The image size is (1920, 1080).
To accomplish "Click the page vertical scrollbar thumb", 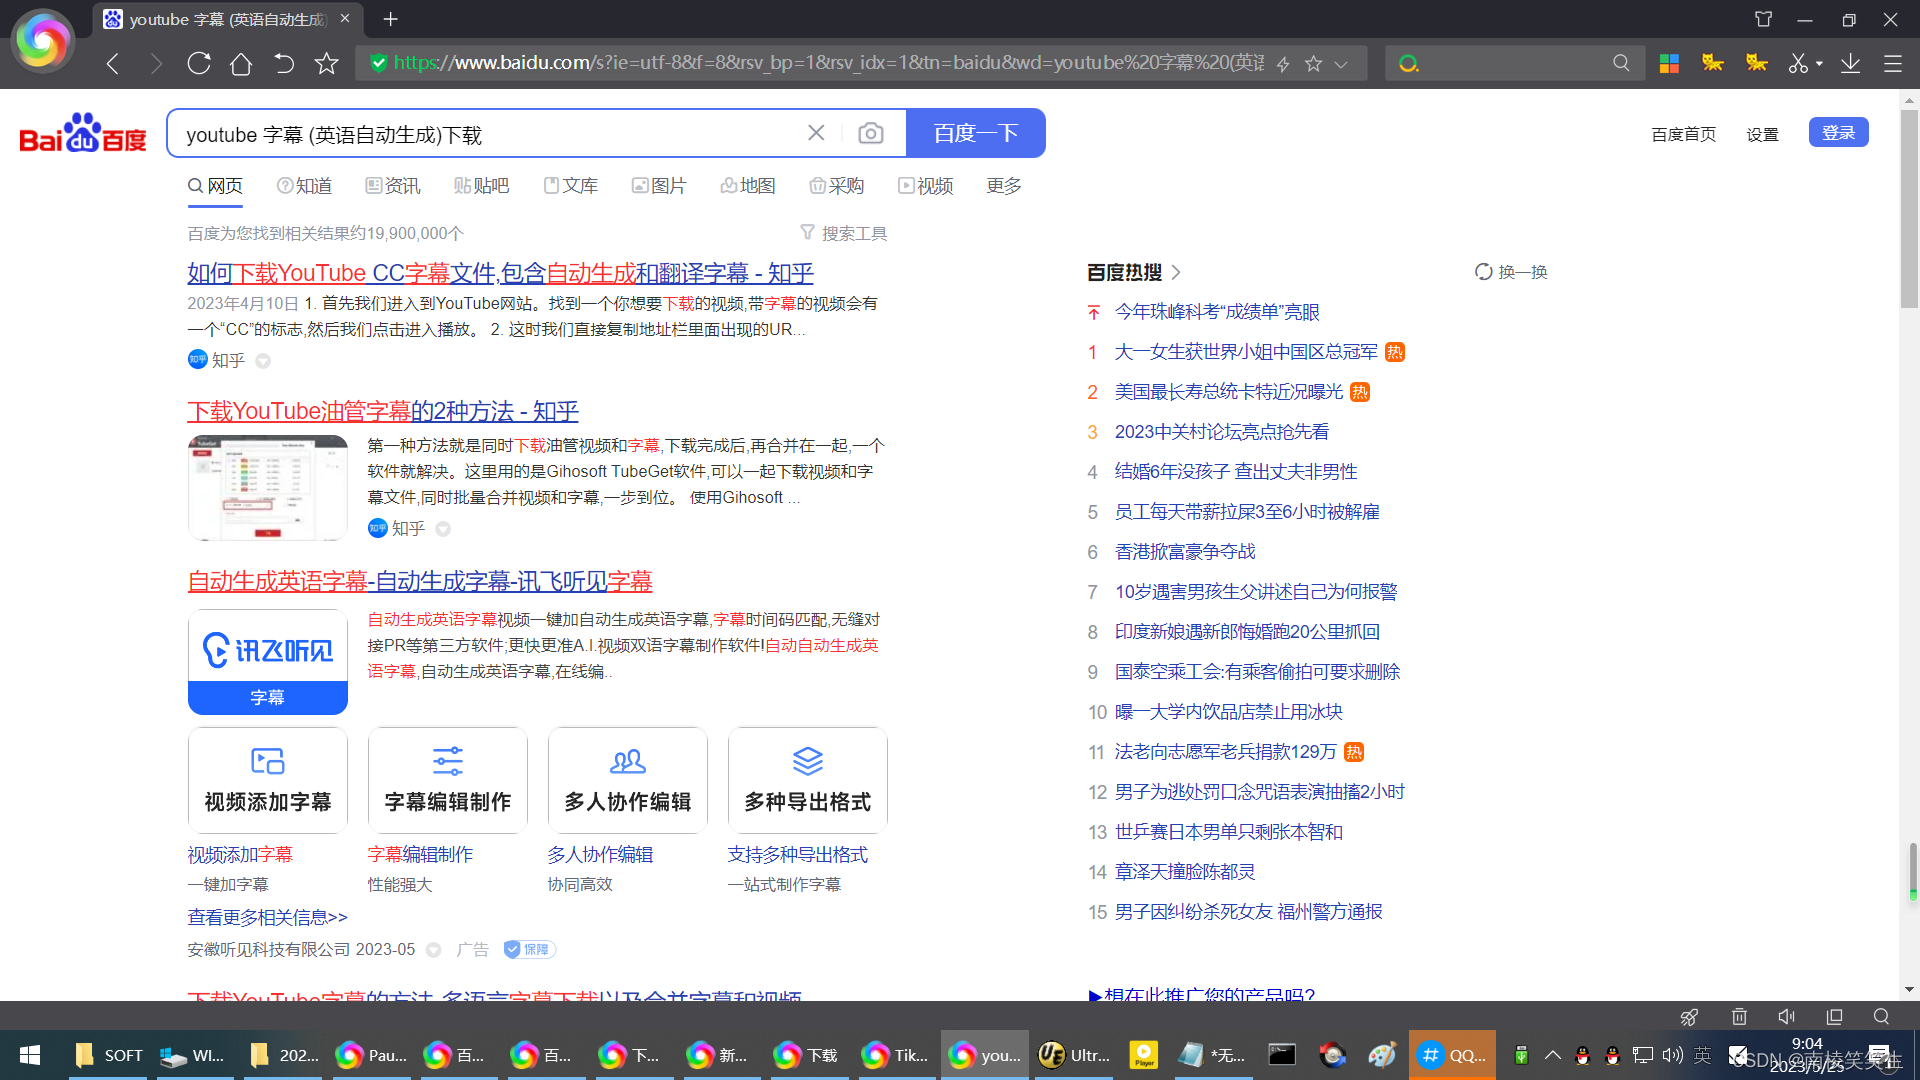I will [x=1909, y=210].
